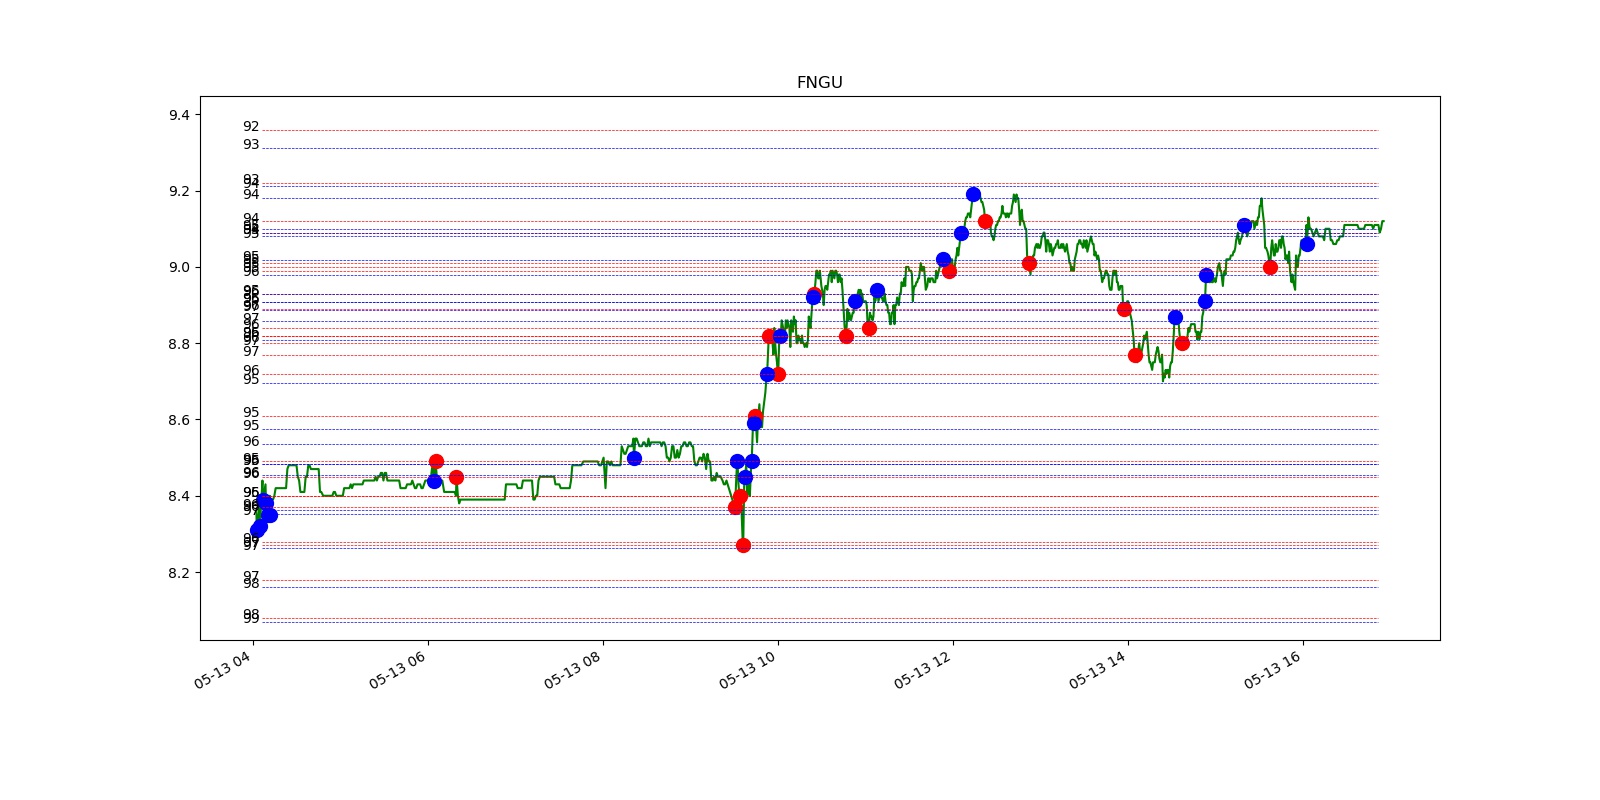Select the blue marker at 8.72 before 10:00

(x=767, y=374)
